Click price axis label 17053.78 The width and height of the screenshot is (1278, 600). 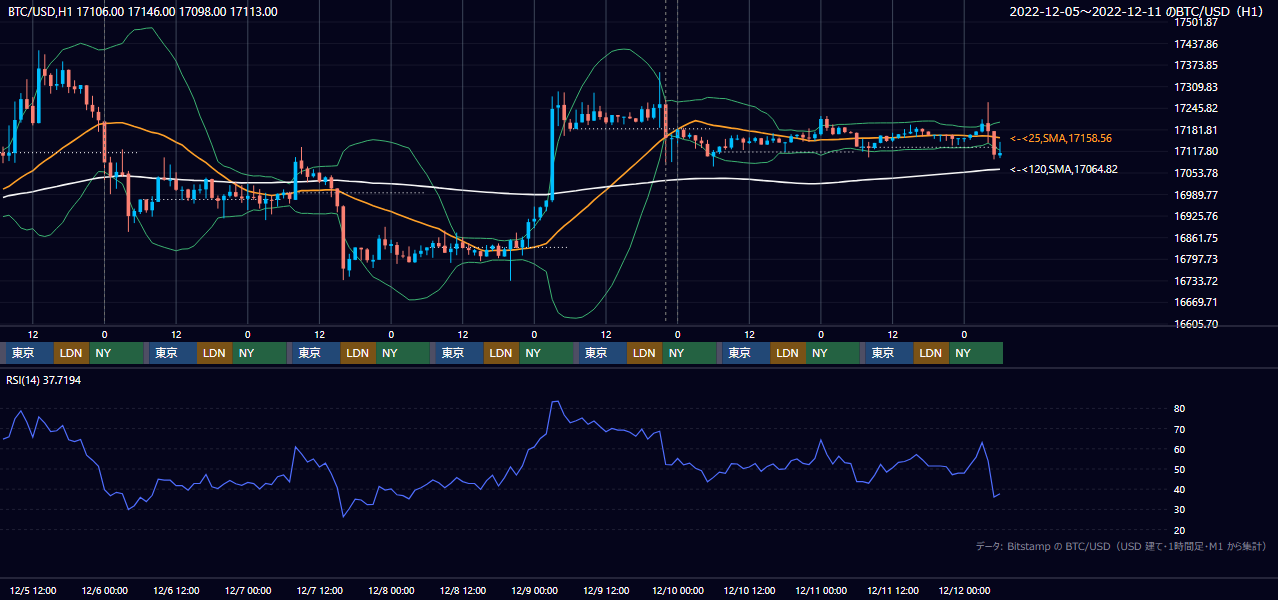pos(1195,173)
